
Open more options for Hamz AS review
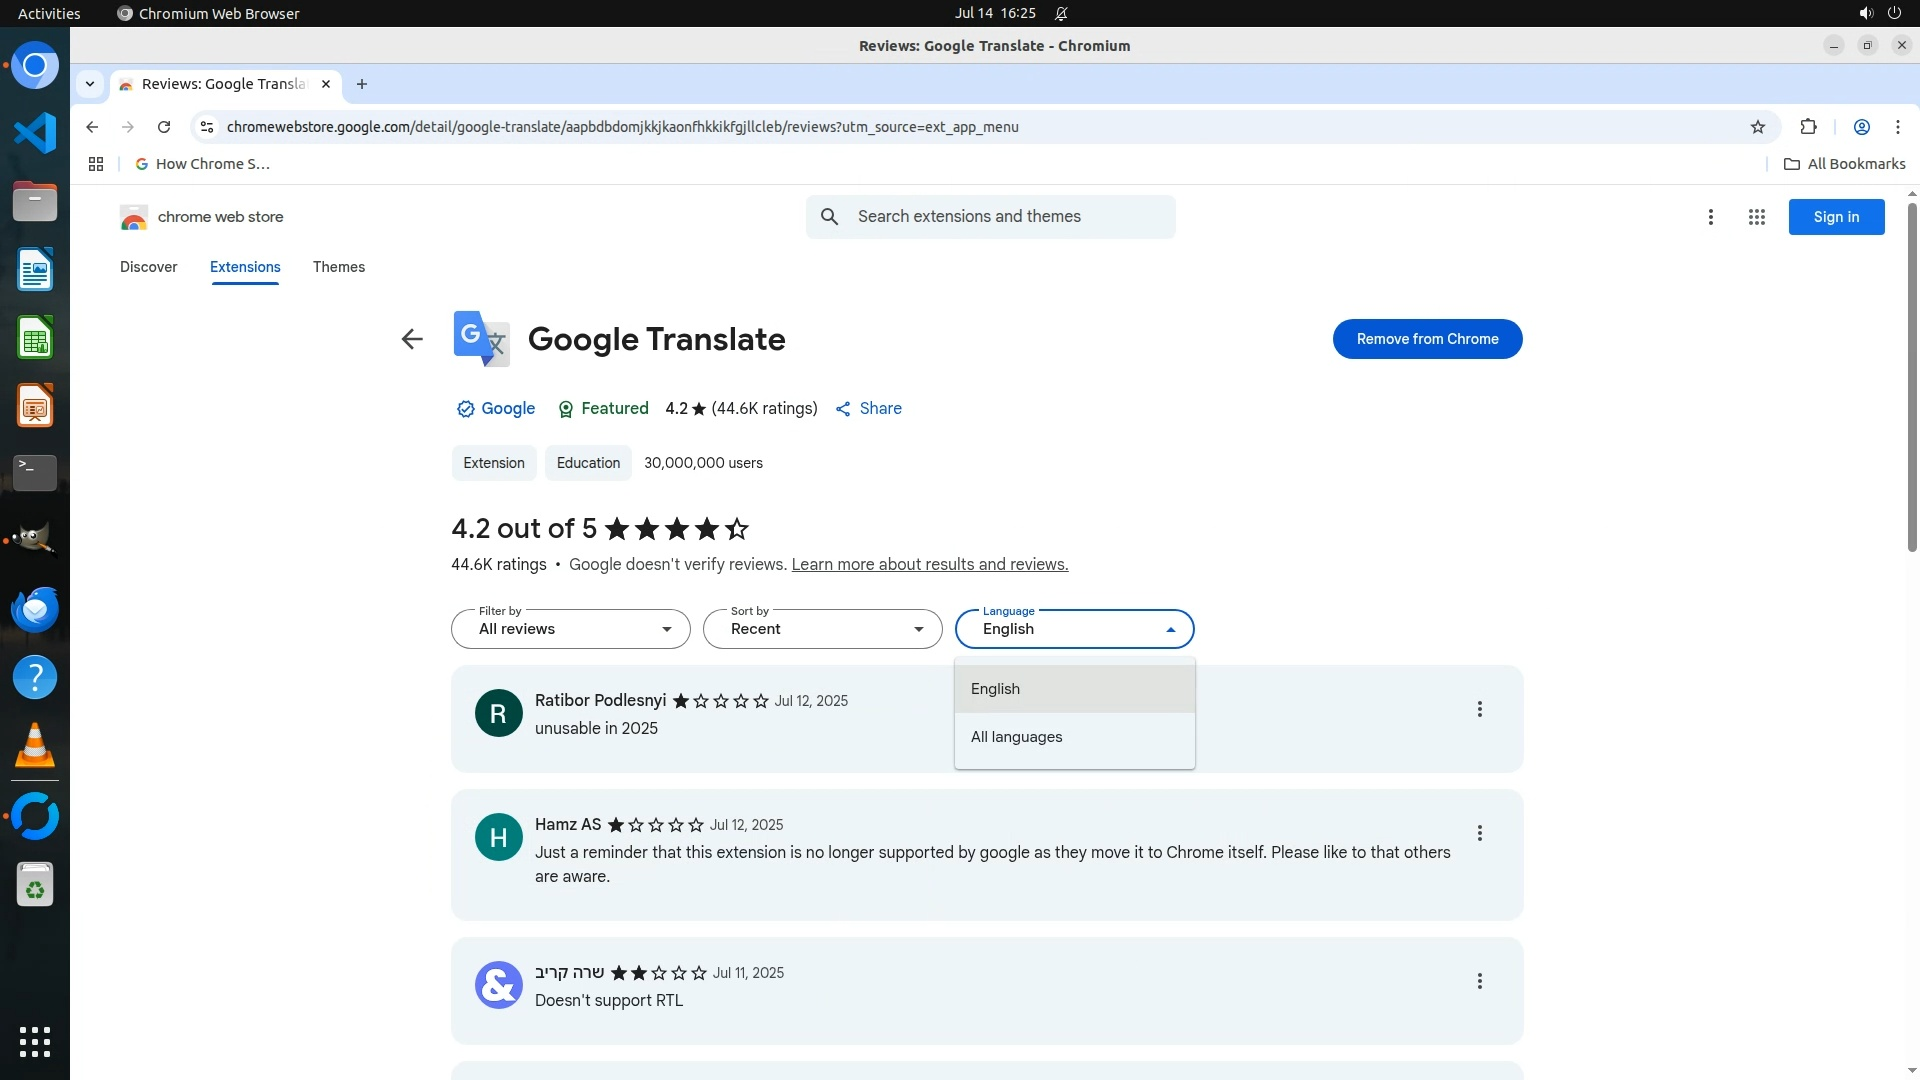pyautogui.click(x=1479, y=834)
